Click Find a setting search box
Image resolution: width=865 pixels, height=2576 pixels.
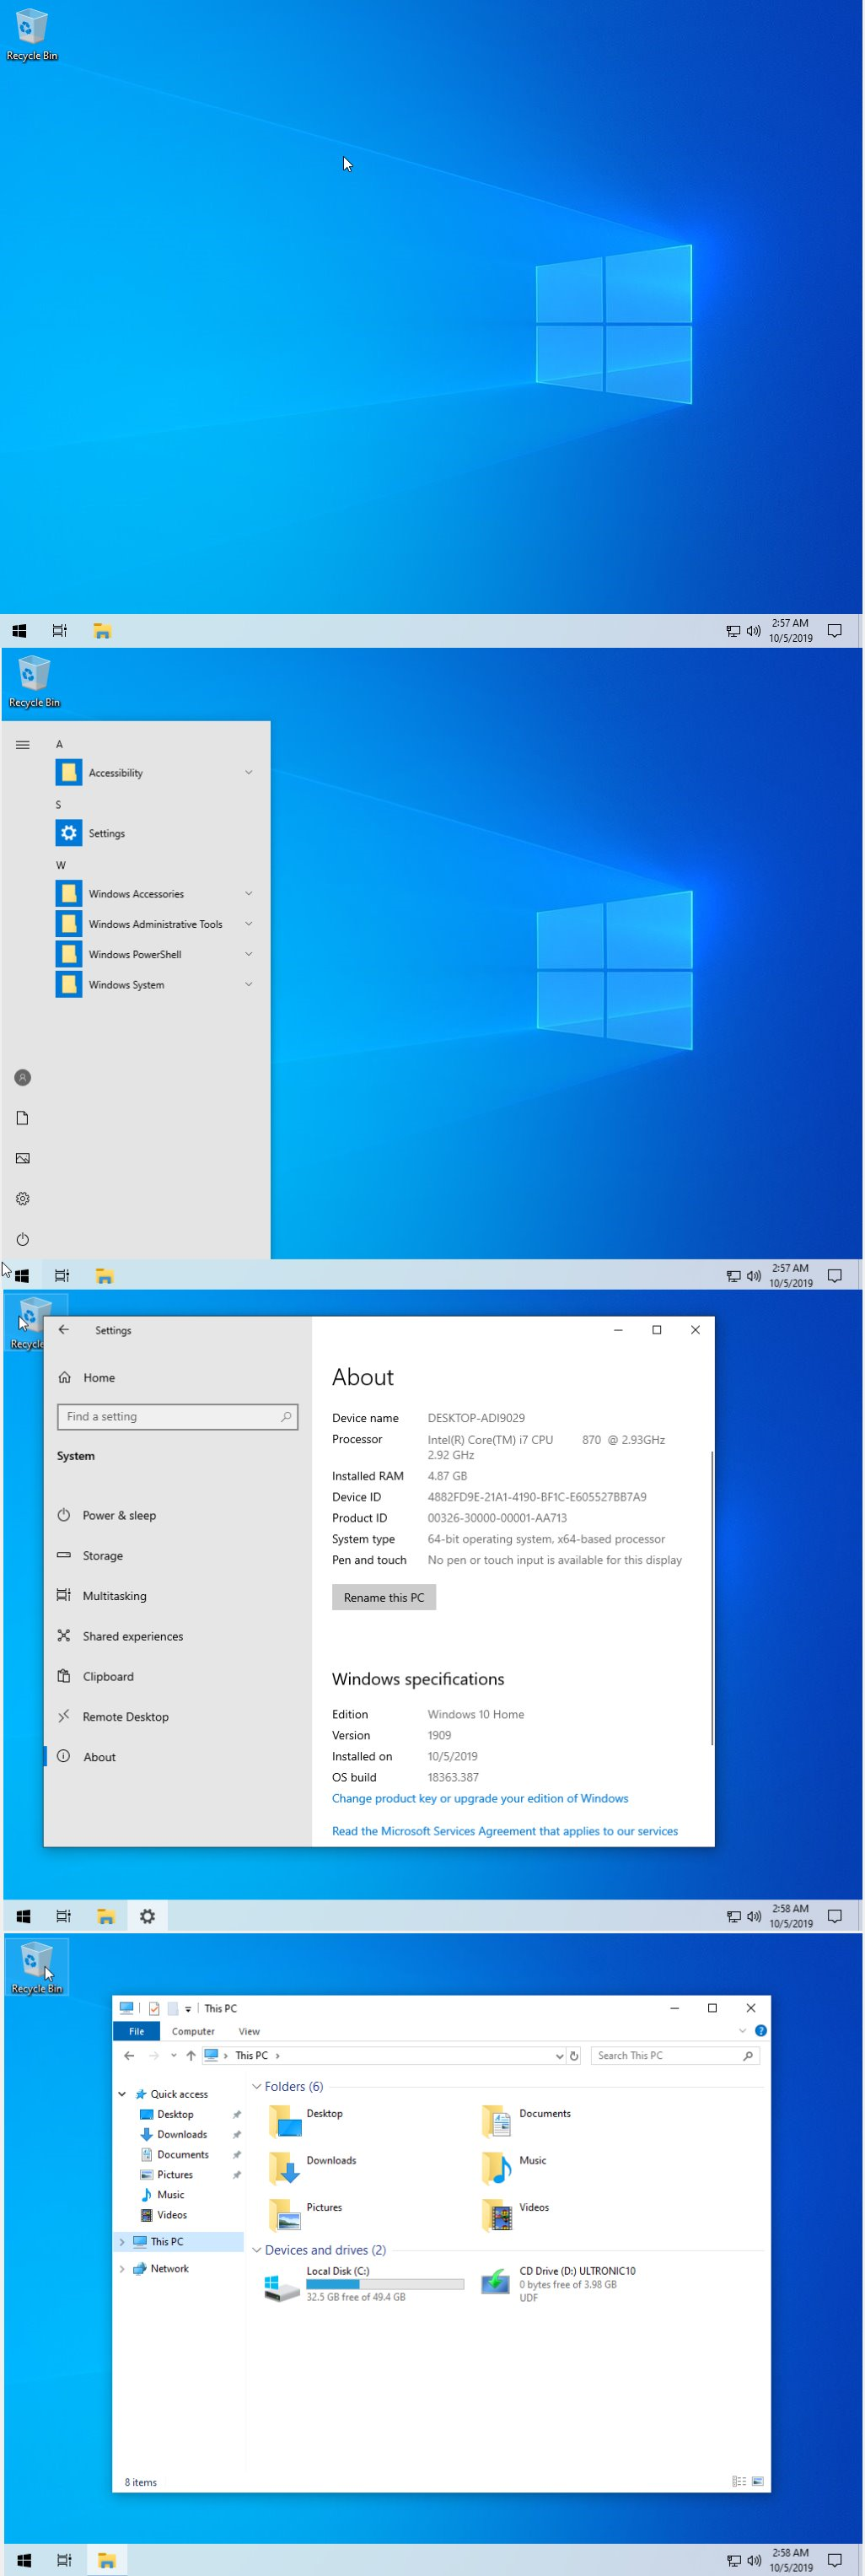178,1416
